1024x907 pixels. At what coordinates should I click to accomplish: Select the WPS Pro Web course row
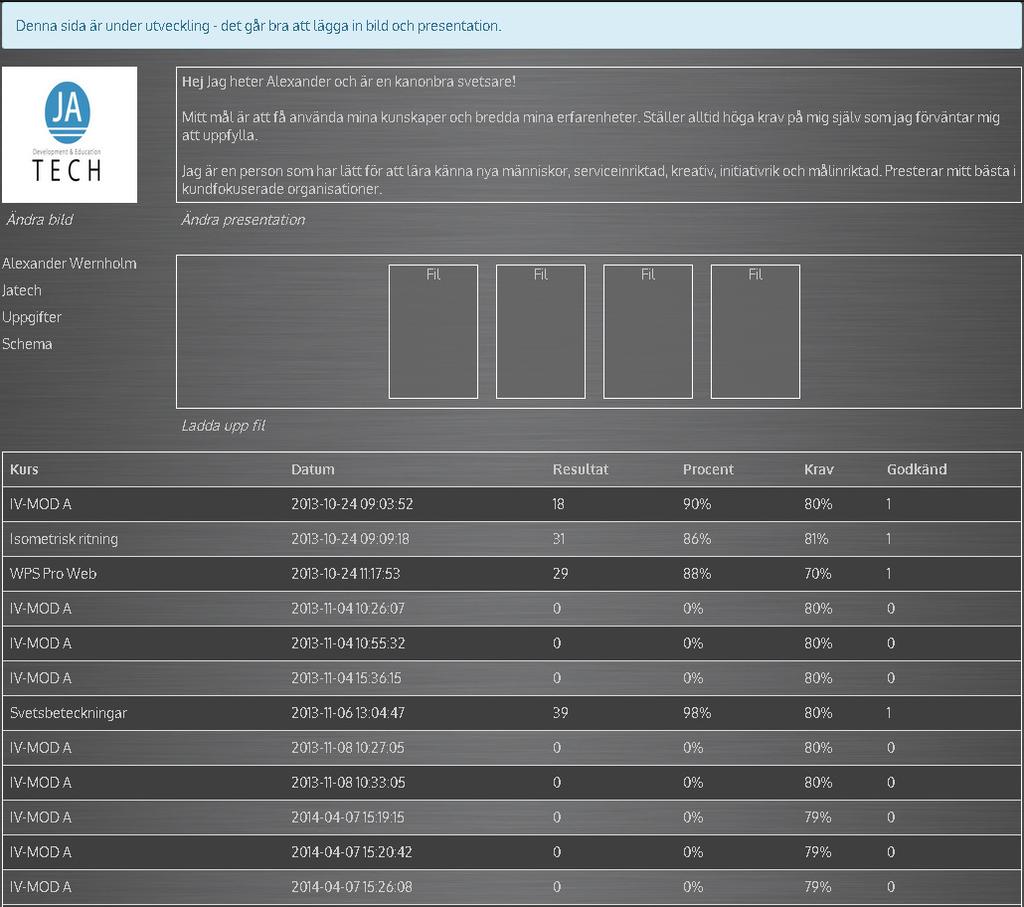512,573
